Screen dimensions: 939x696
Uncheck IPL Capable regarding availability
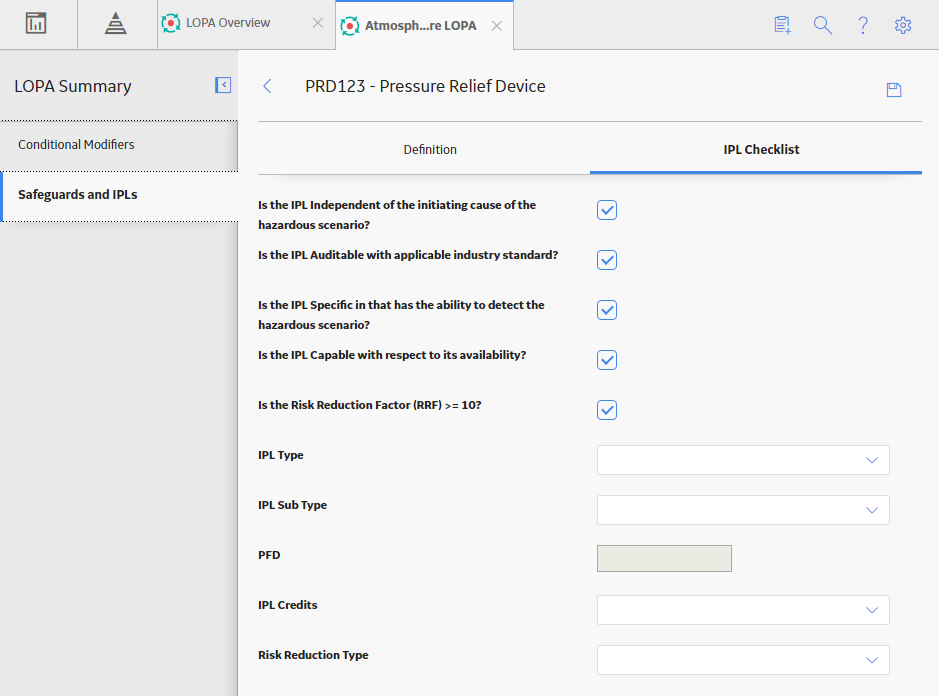click(x=607, y=360)
